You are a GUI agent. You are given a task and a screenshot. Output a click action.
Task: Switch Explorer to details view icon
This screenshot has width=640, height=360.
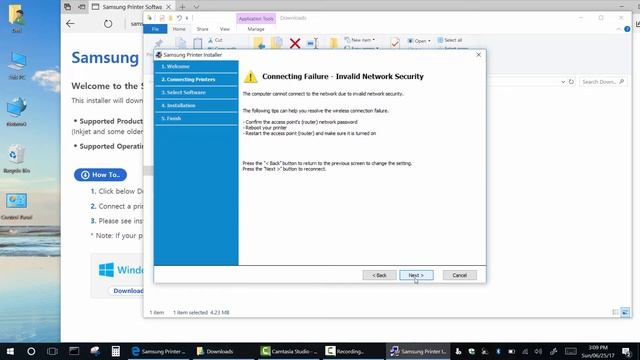[615, 312]
